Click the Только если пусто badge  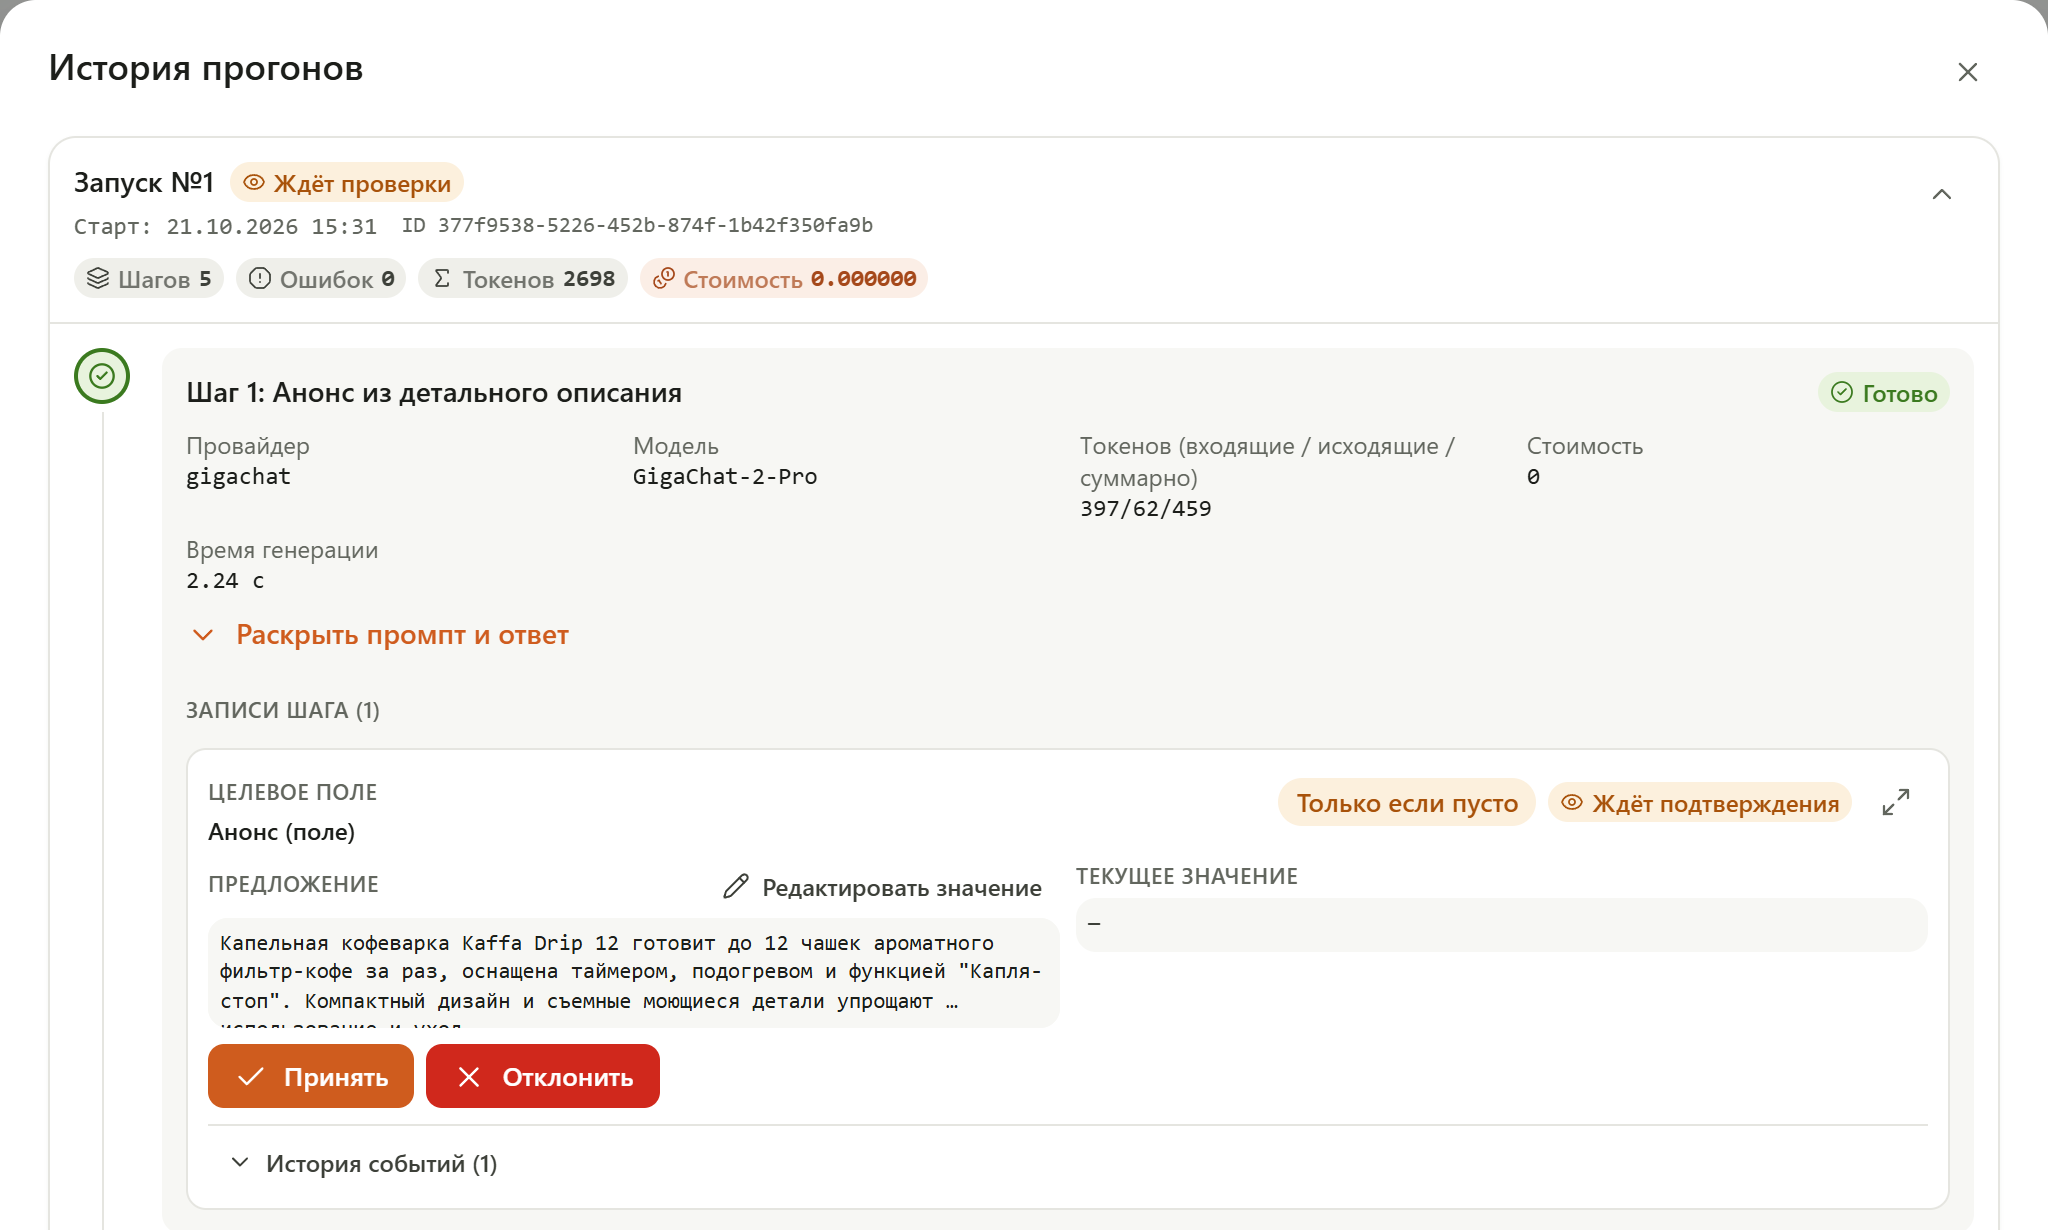(x=1406, y=803)
